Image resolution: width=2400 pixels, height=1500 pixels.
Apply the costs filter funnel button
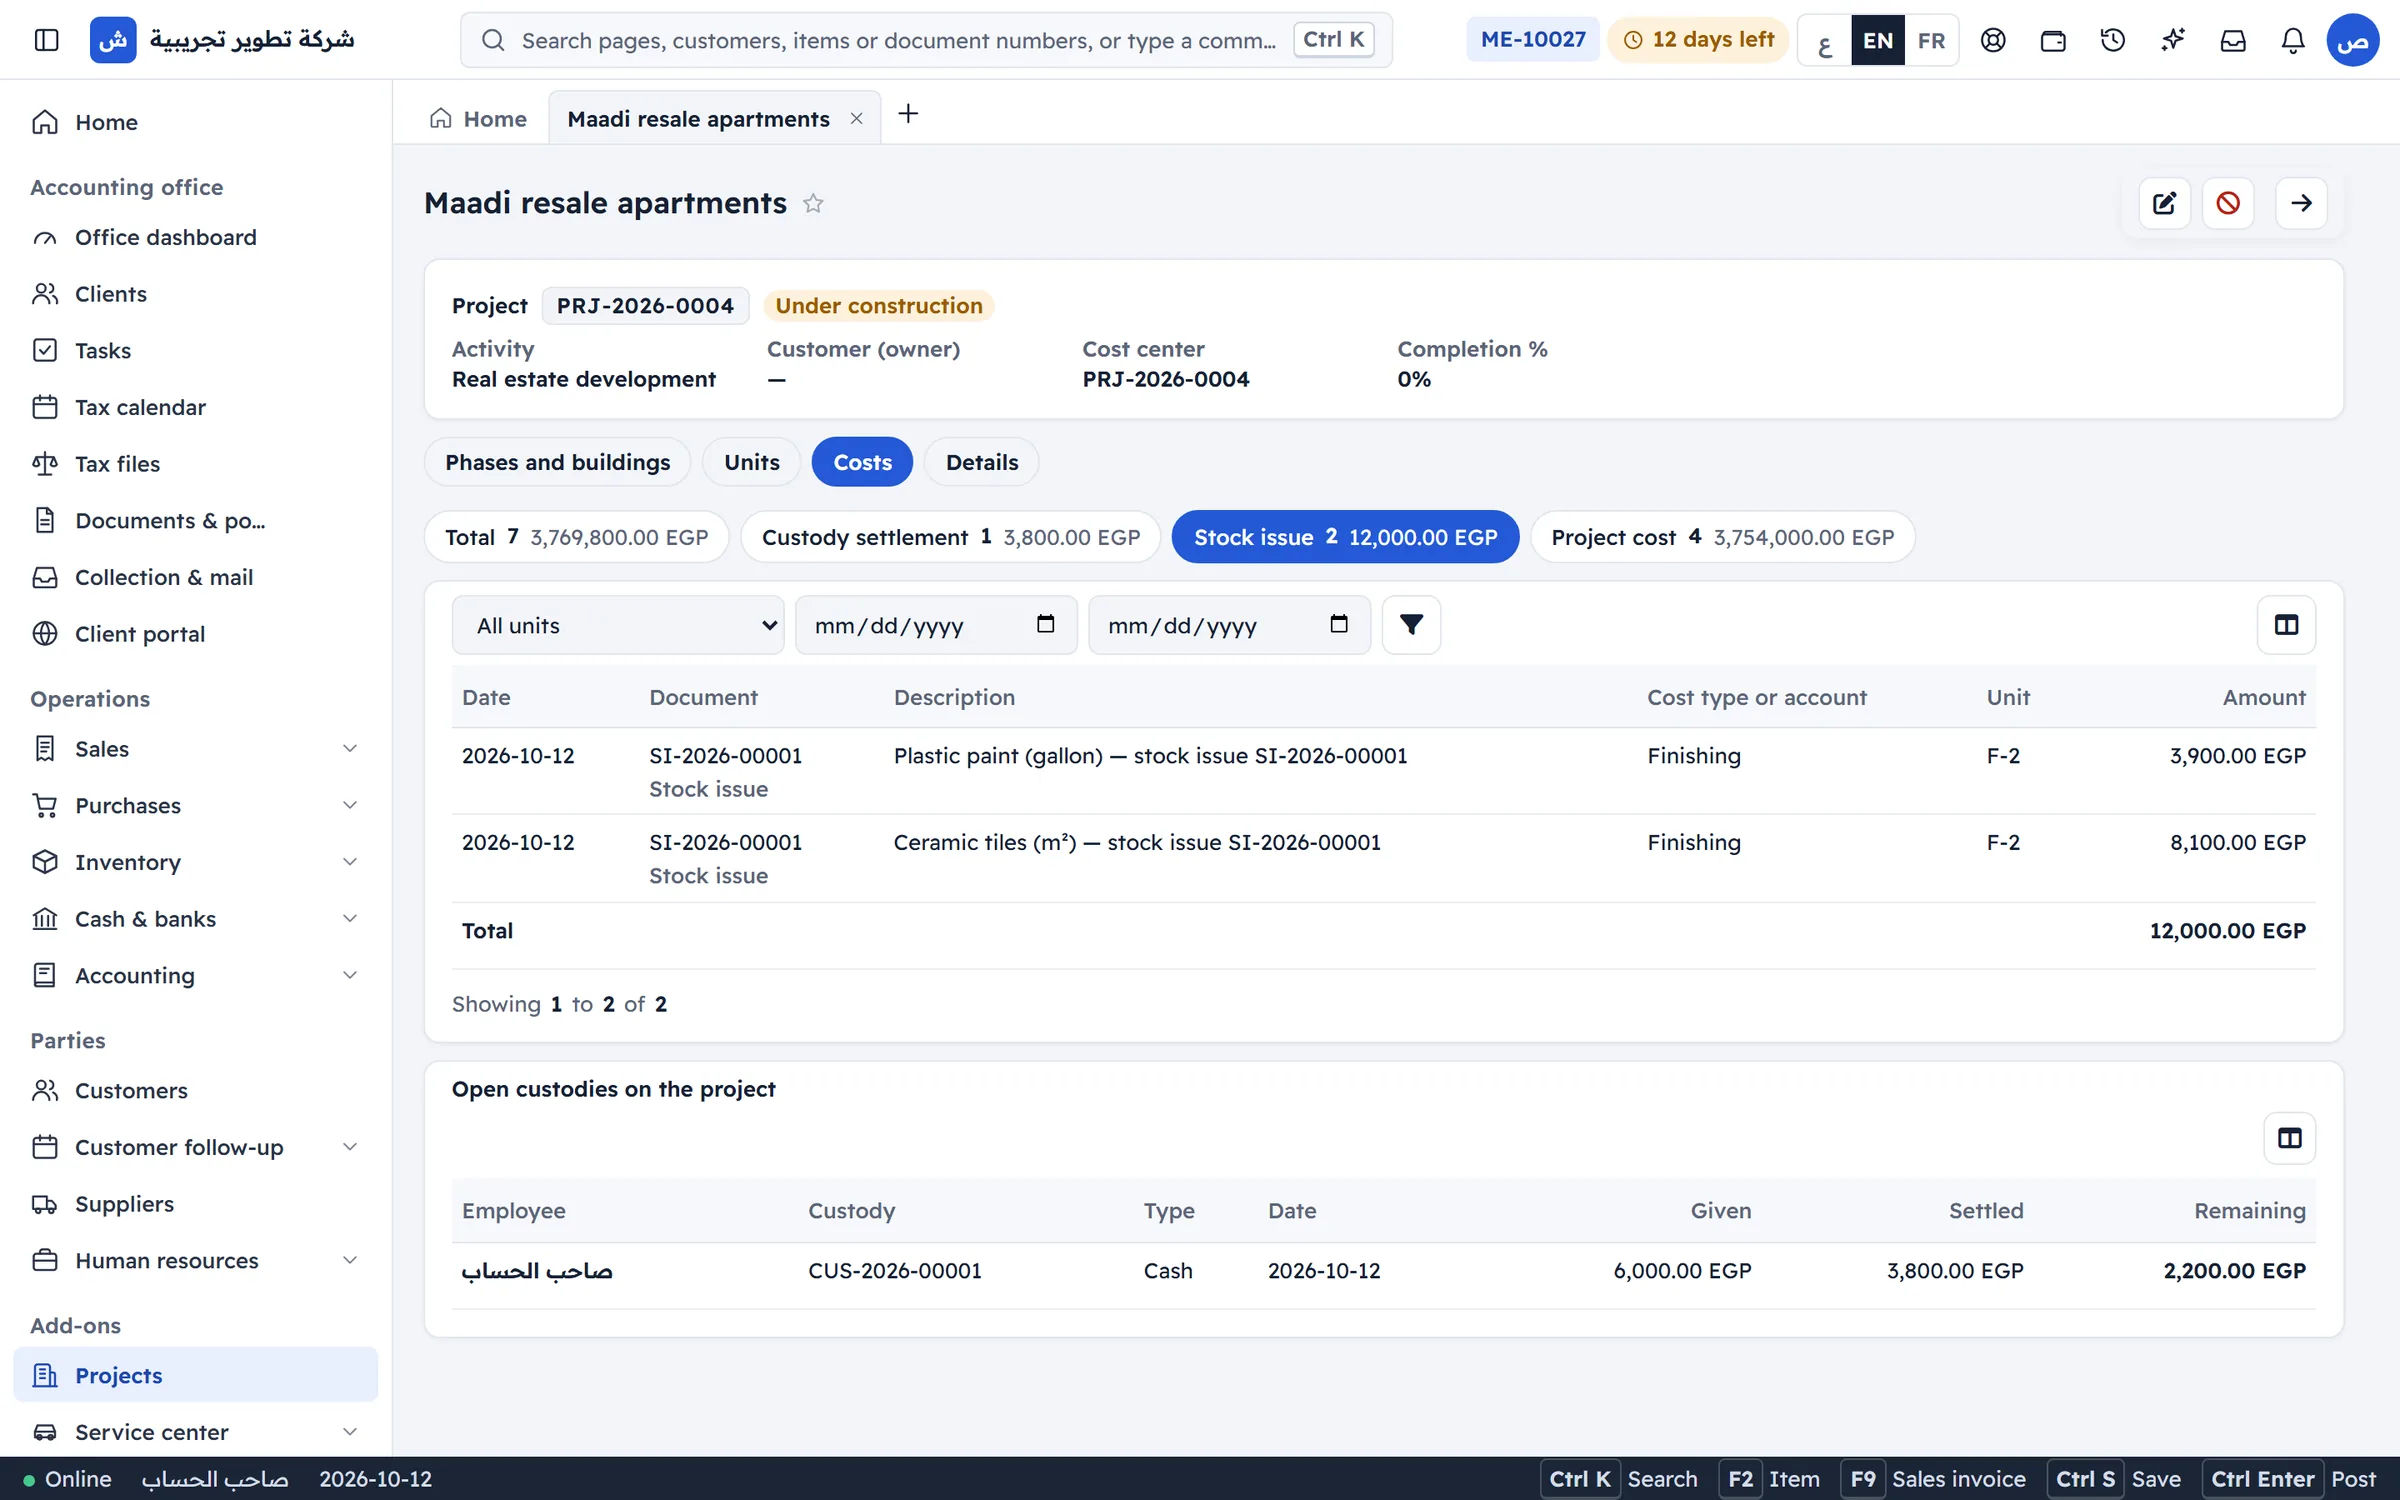[x=1411, y=625]
